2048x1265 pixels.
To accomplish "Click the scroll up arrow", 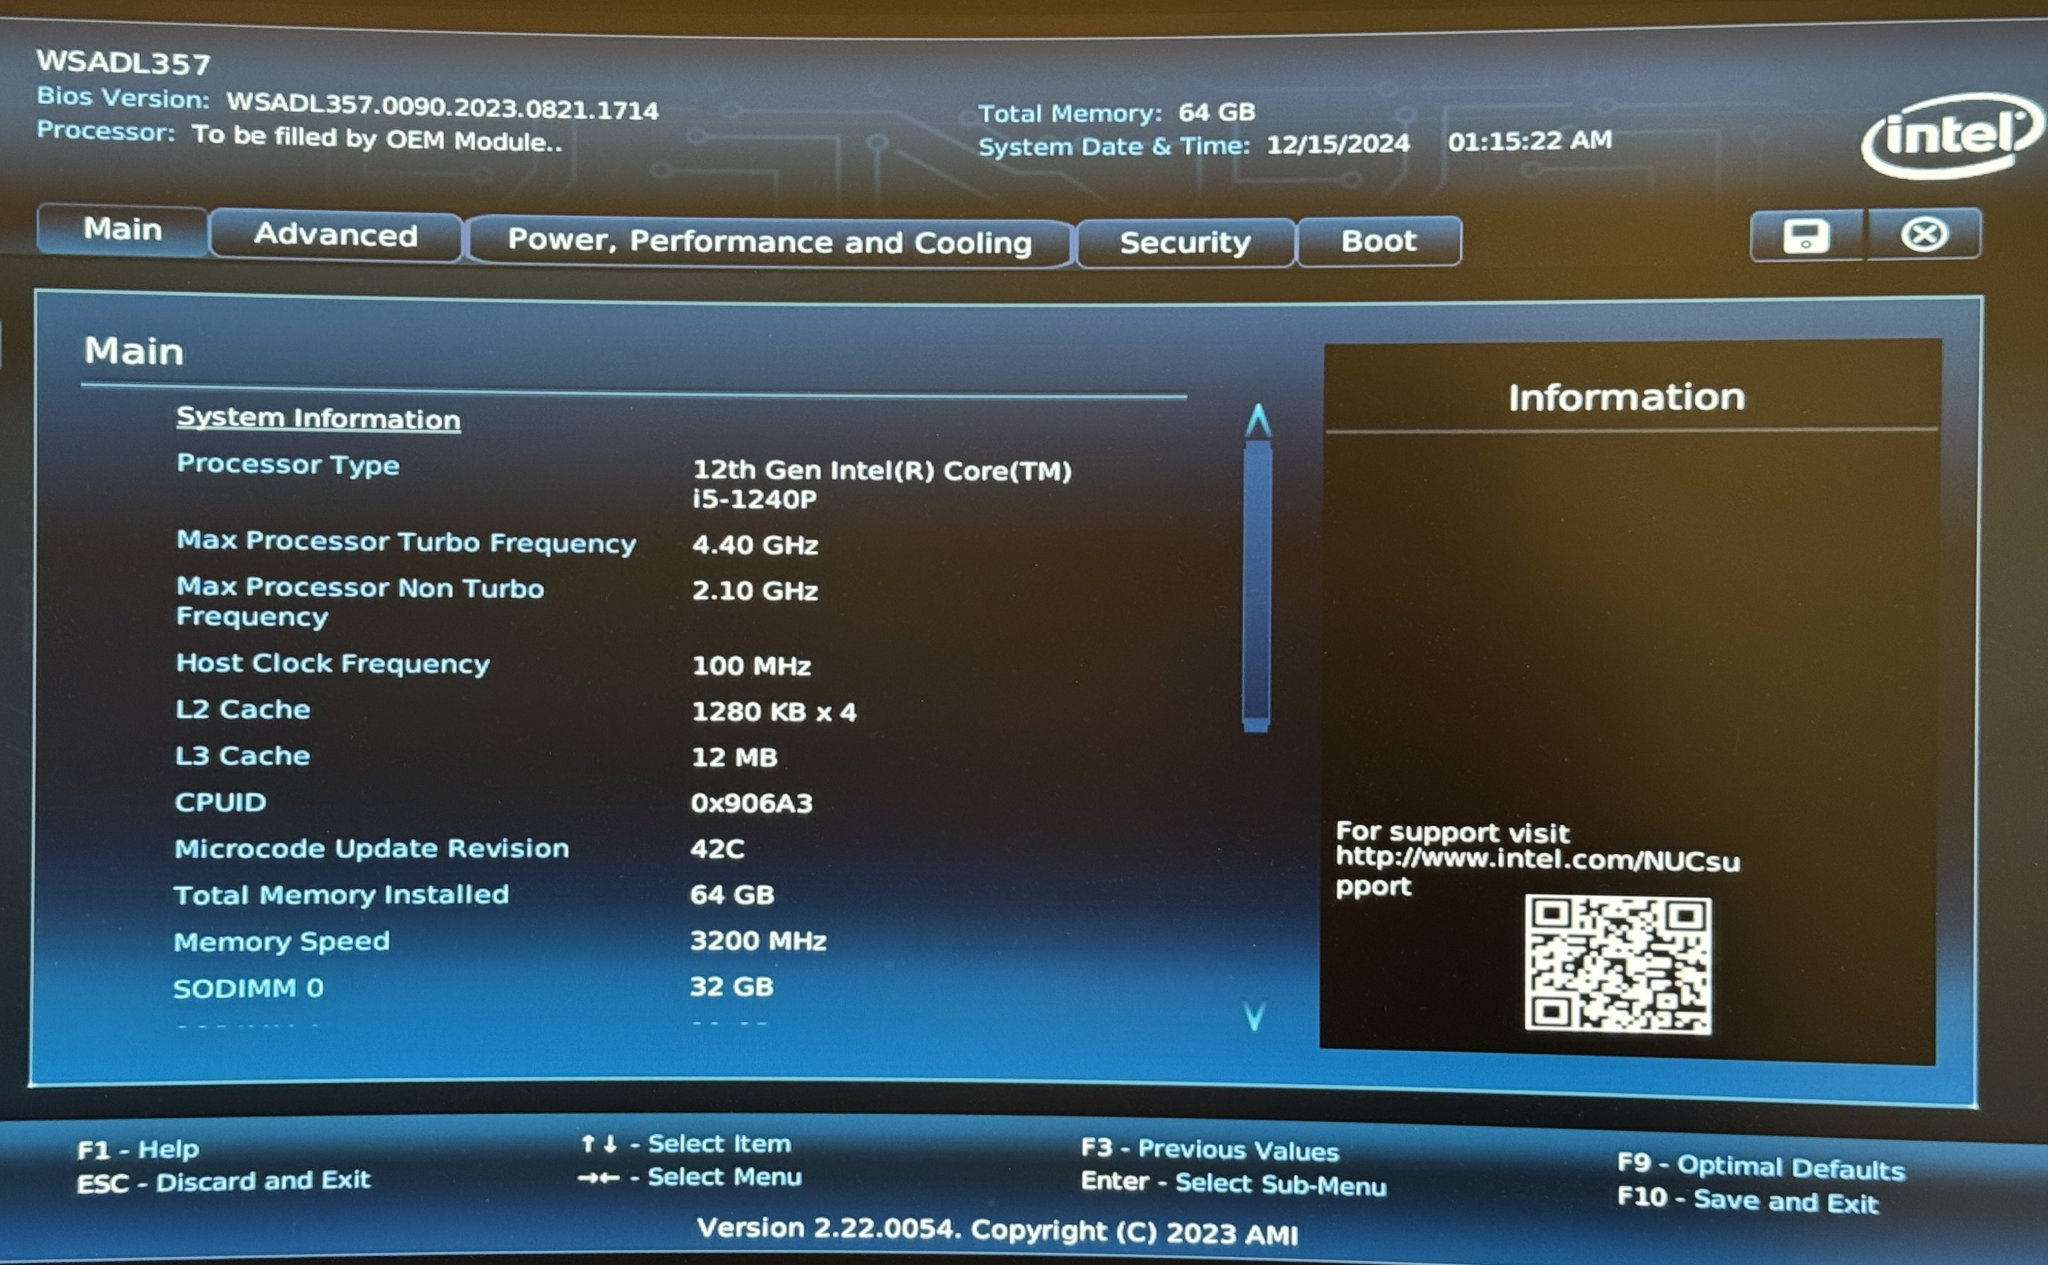I will click(1258, 420).
